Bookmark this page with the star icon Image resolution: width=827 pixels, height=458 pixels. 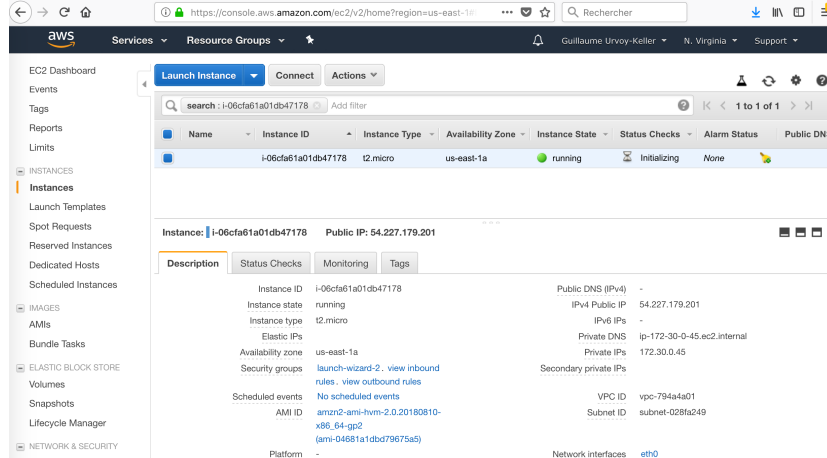[545, 12]
